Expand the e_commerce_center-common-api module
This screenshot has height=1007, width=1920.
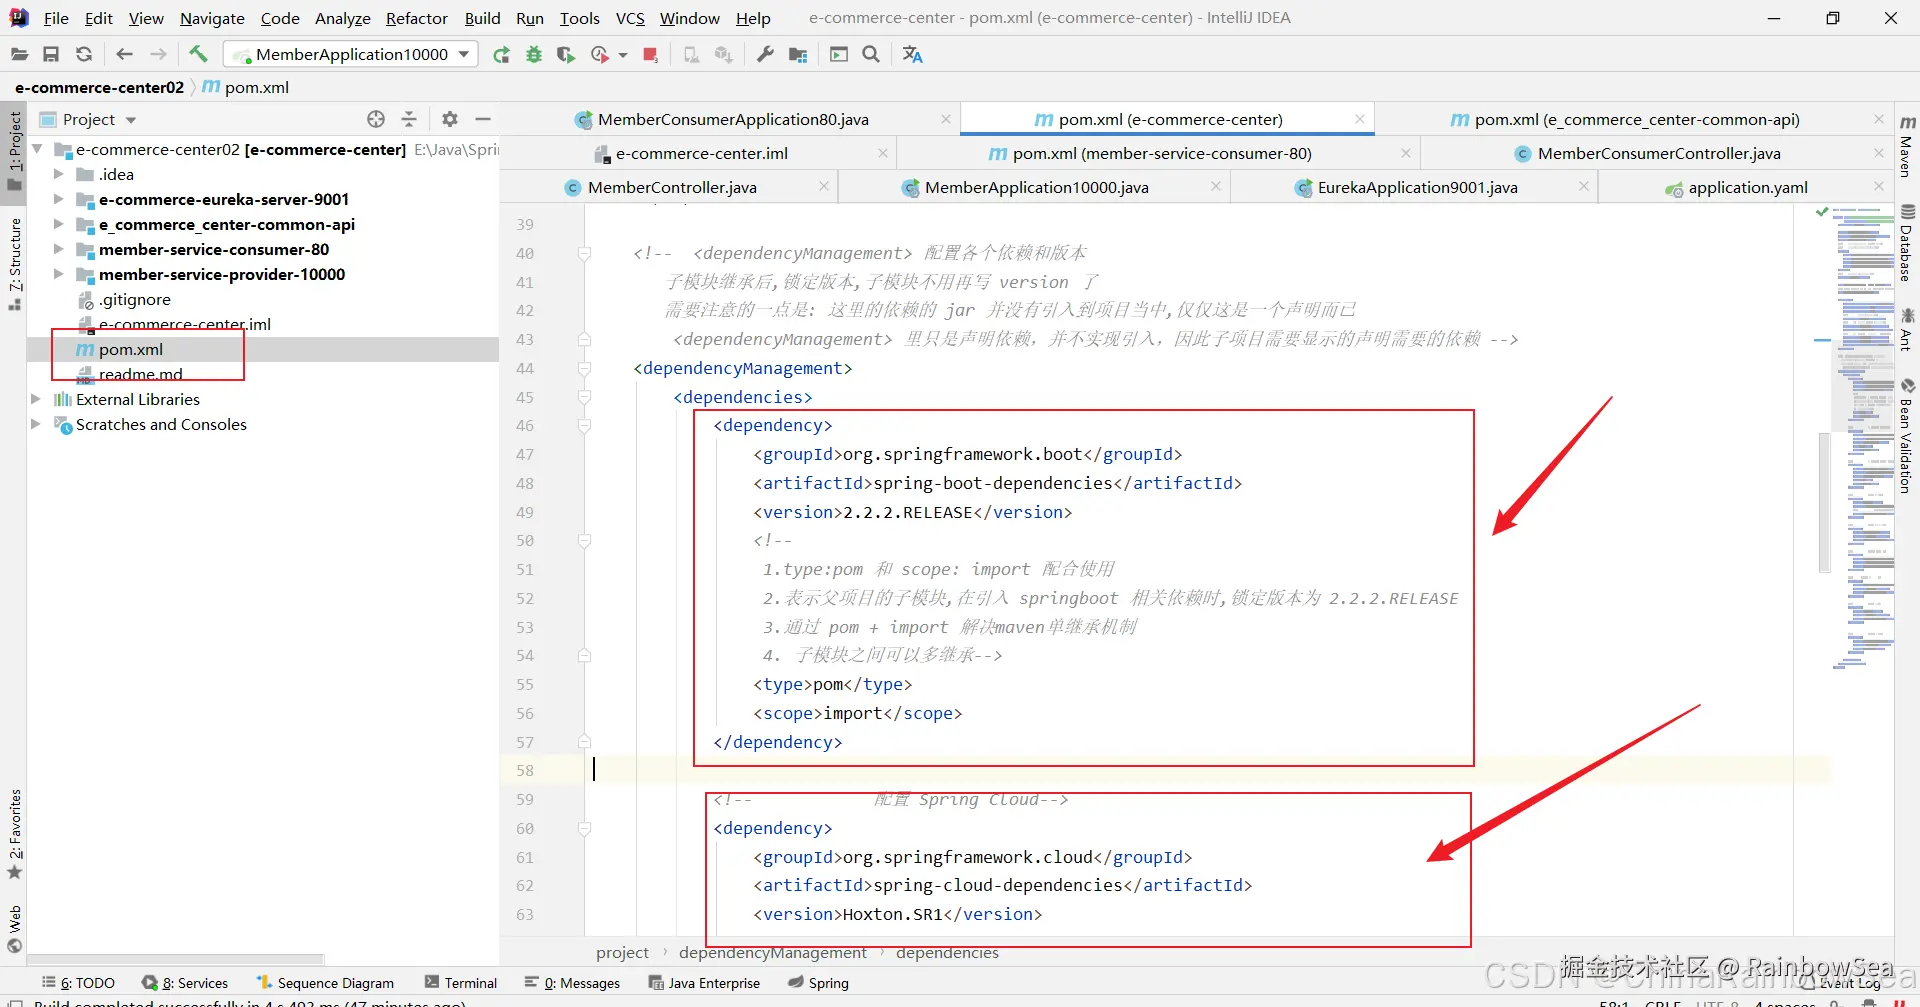(58, 224)
